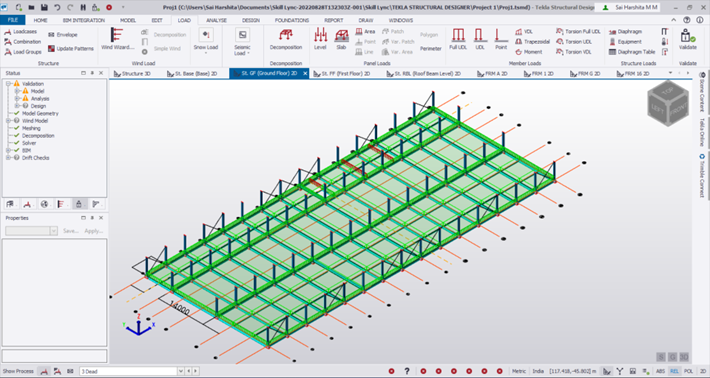Click the Update Patterns button

[71, 48]
